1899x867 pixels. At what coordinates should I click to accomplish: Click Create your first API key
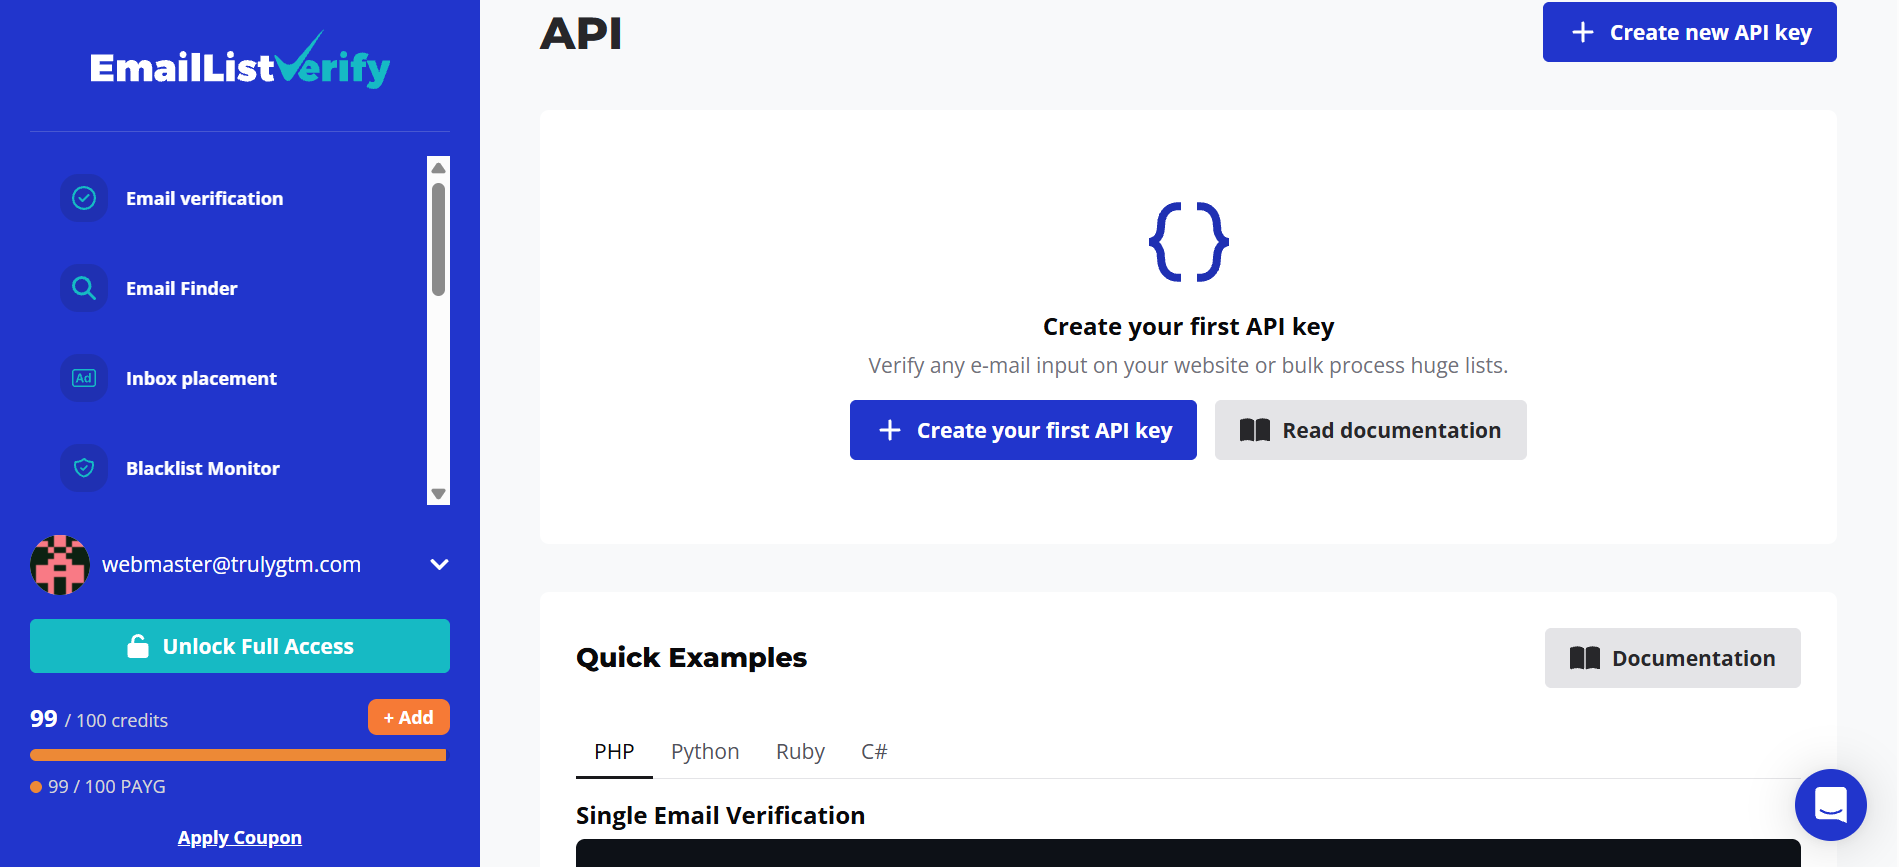click(1023, 430)
